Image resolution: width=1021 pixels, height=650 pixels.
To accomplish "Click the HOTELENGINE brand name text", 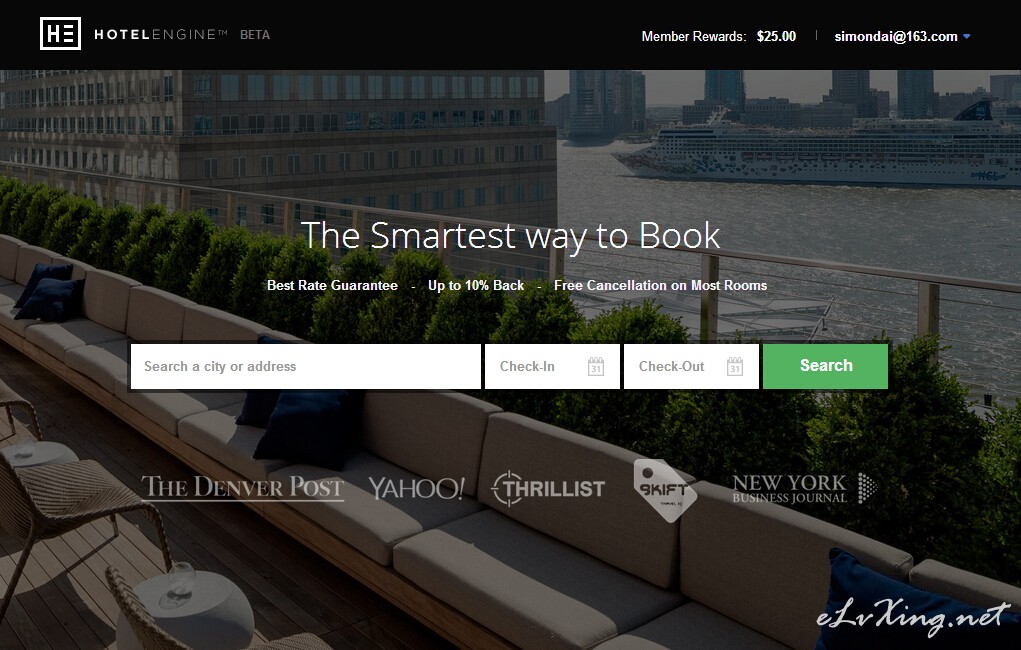I will 161,35.
